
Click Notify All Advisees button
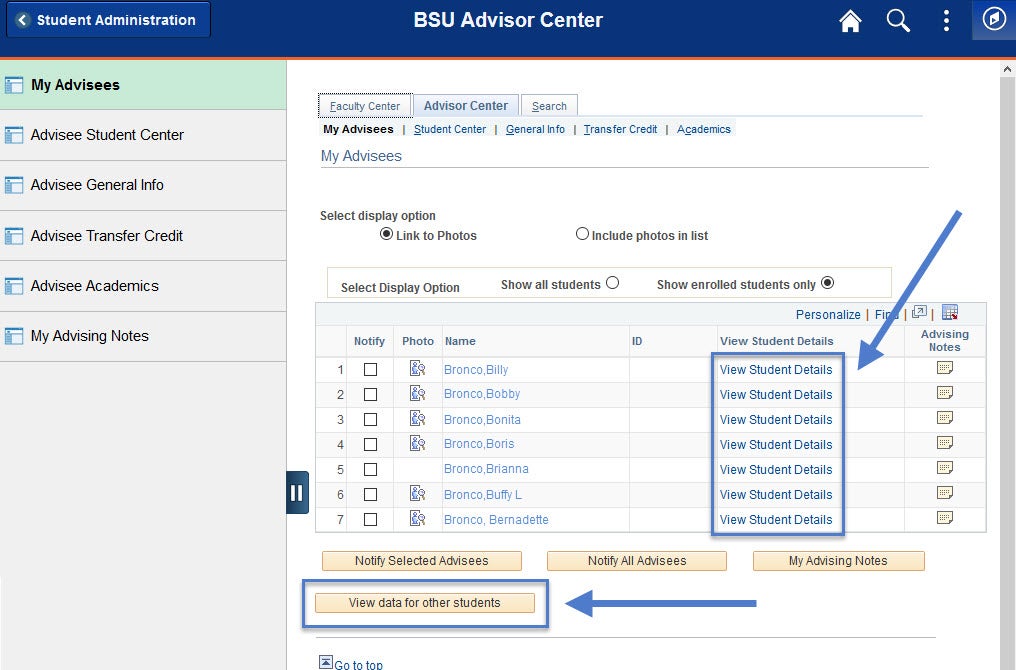tap(637, 561)
